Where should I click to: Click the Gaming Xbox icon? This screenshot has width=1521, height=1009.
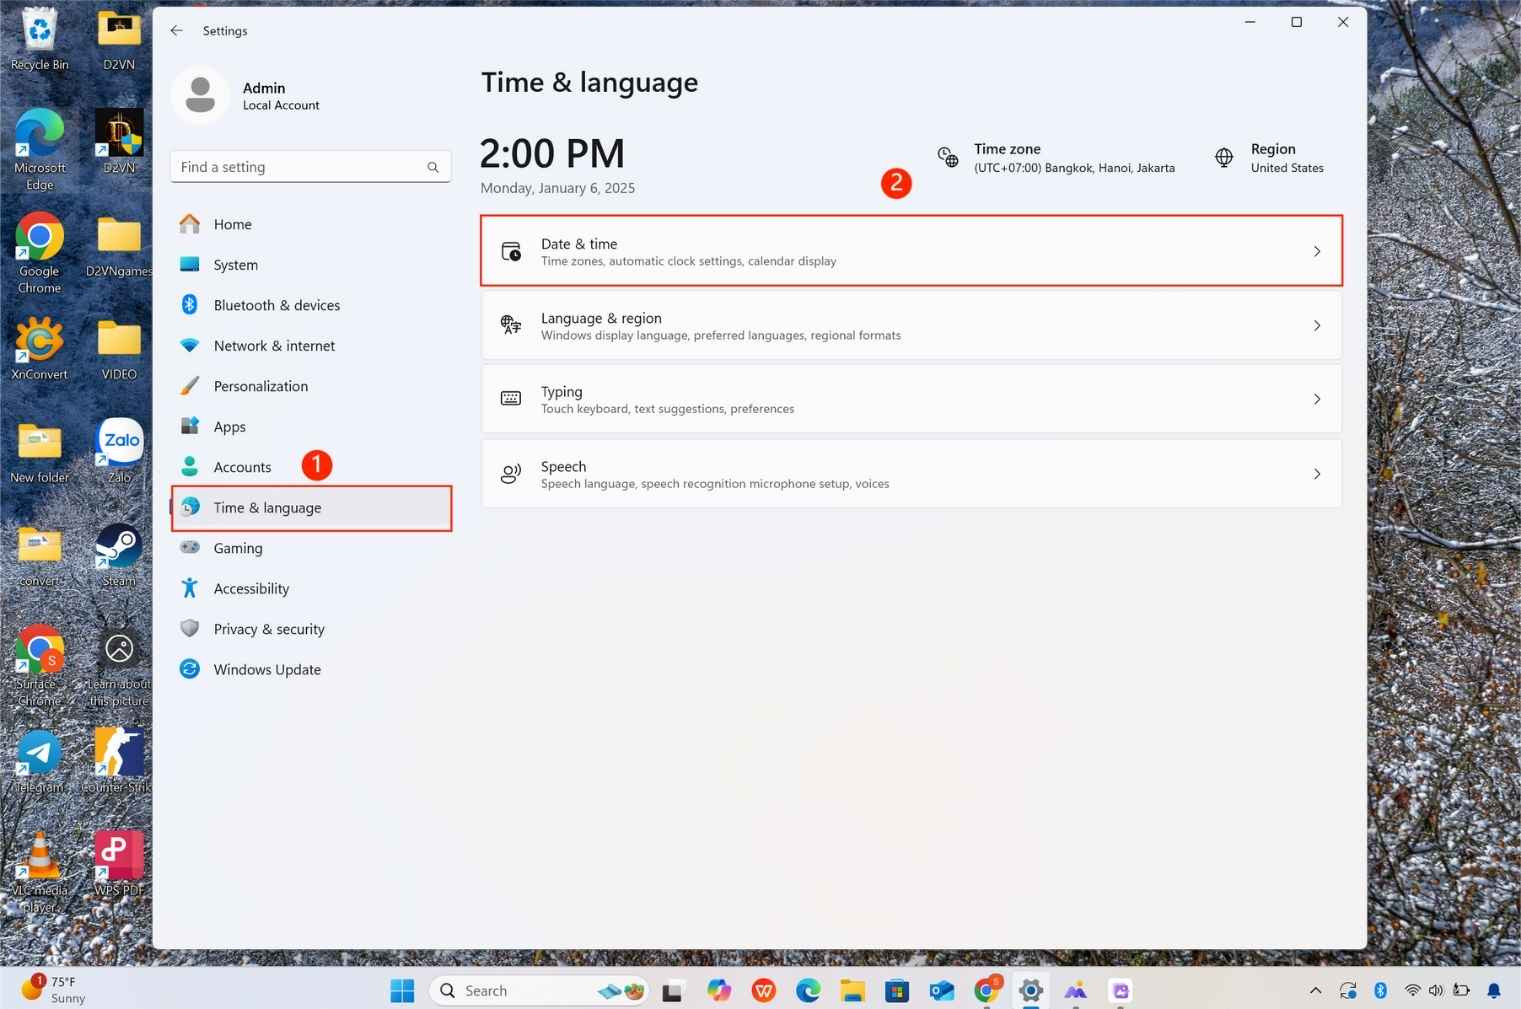(190, 548)
